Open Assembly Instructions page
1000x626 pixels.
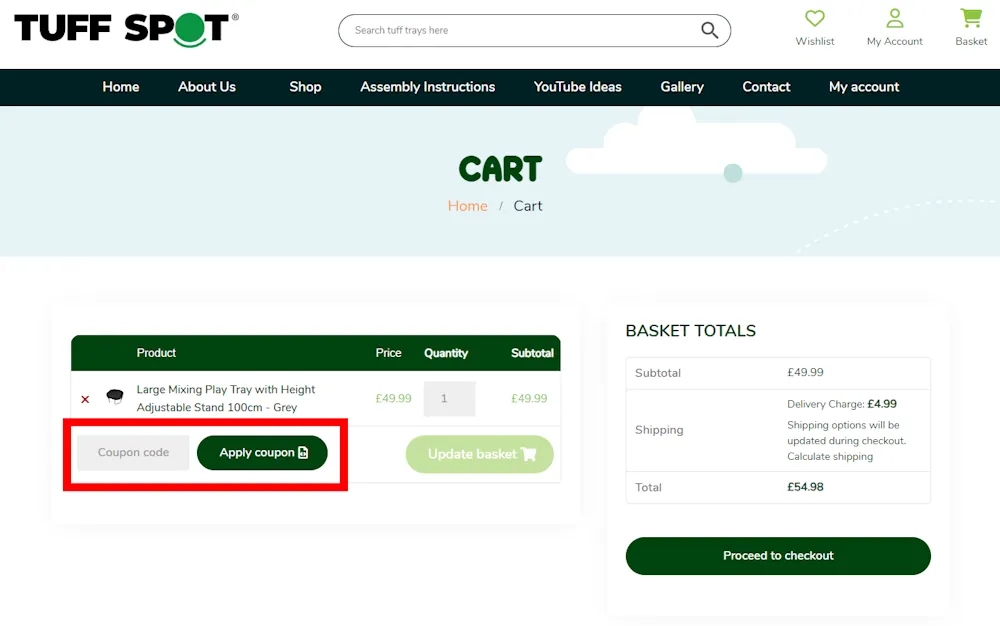427,87
